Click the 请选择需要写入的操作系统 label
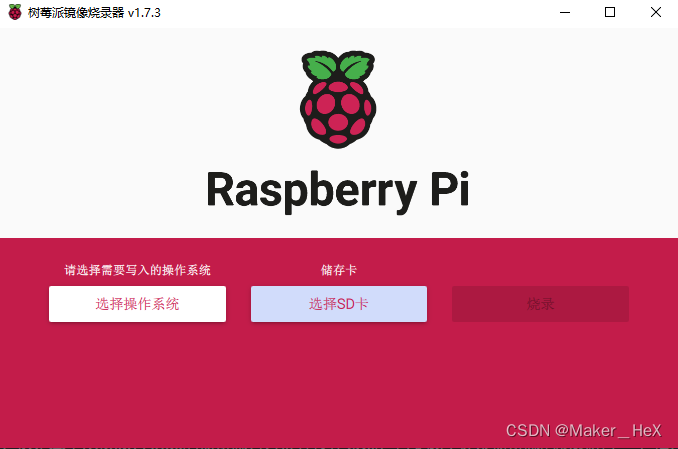 pyautogui.click(x=138, y=270)
